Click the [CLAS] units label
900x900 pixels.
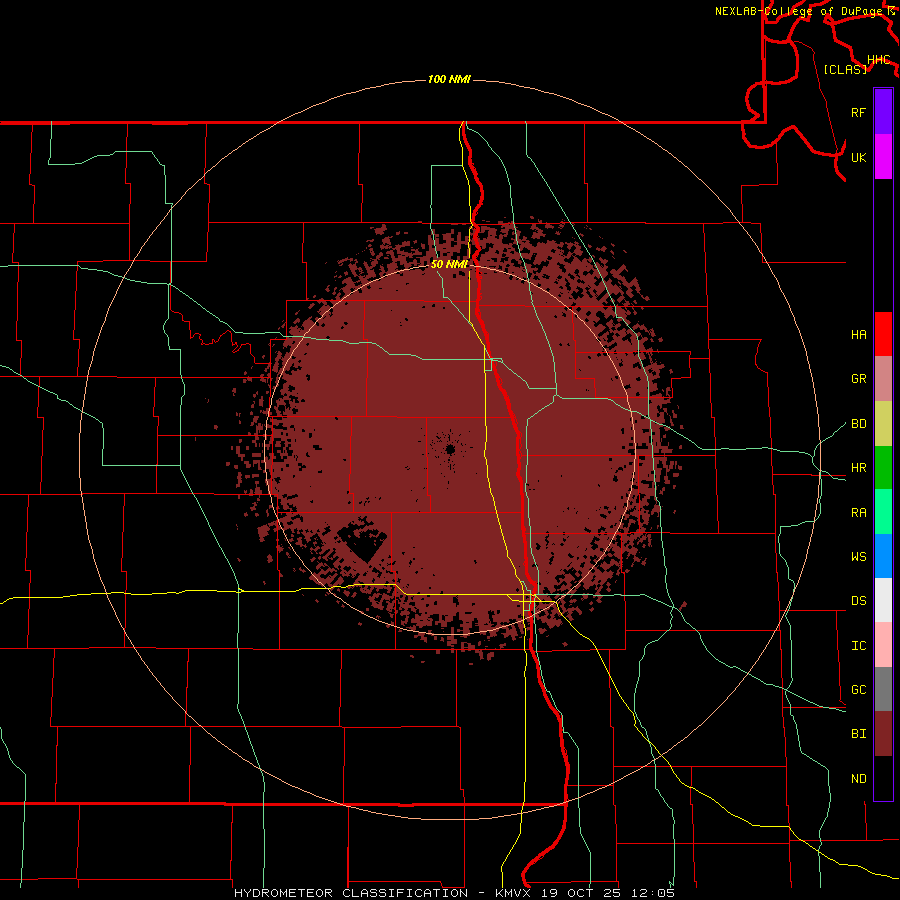845,69
